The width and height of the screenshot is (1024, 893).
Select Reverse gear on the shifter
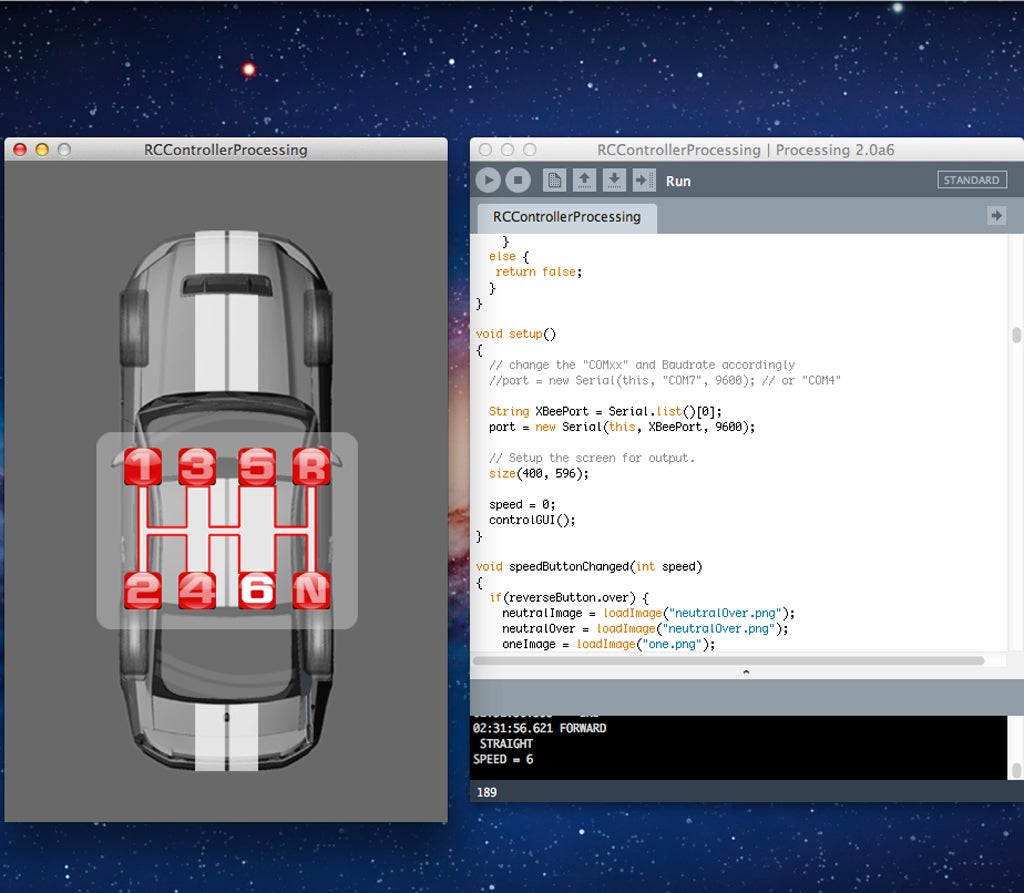point(311,466)
